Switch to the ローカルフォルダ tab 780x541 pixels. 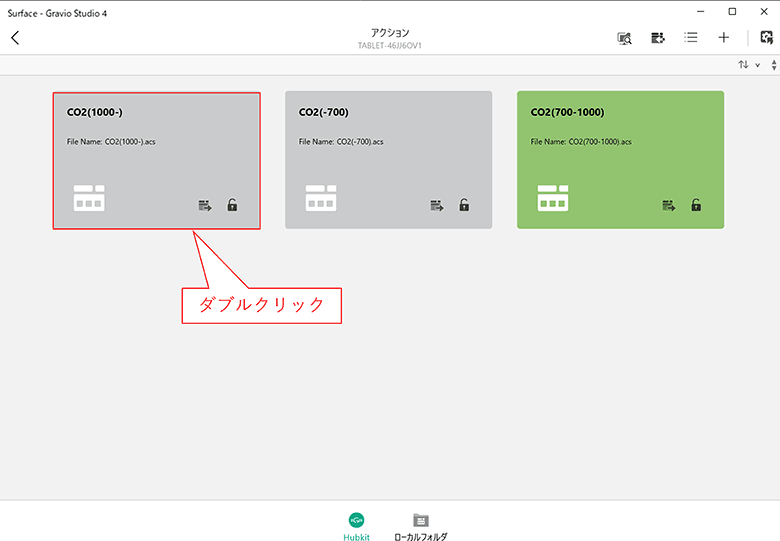[x=420, y=527]
